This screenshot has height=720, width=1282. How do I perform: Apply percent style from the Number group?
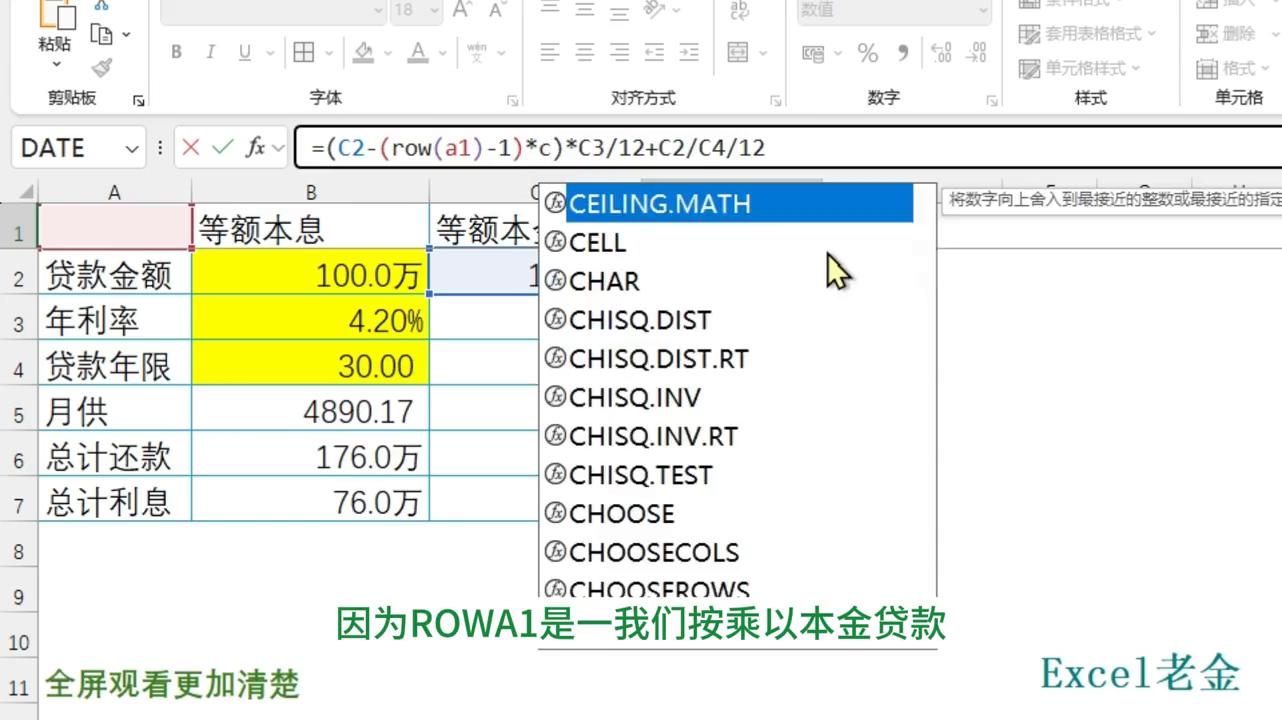click(x=866, y=54)
